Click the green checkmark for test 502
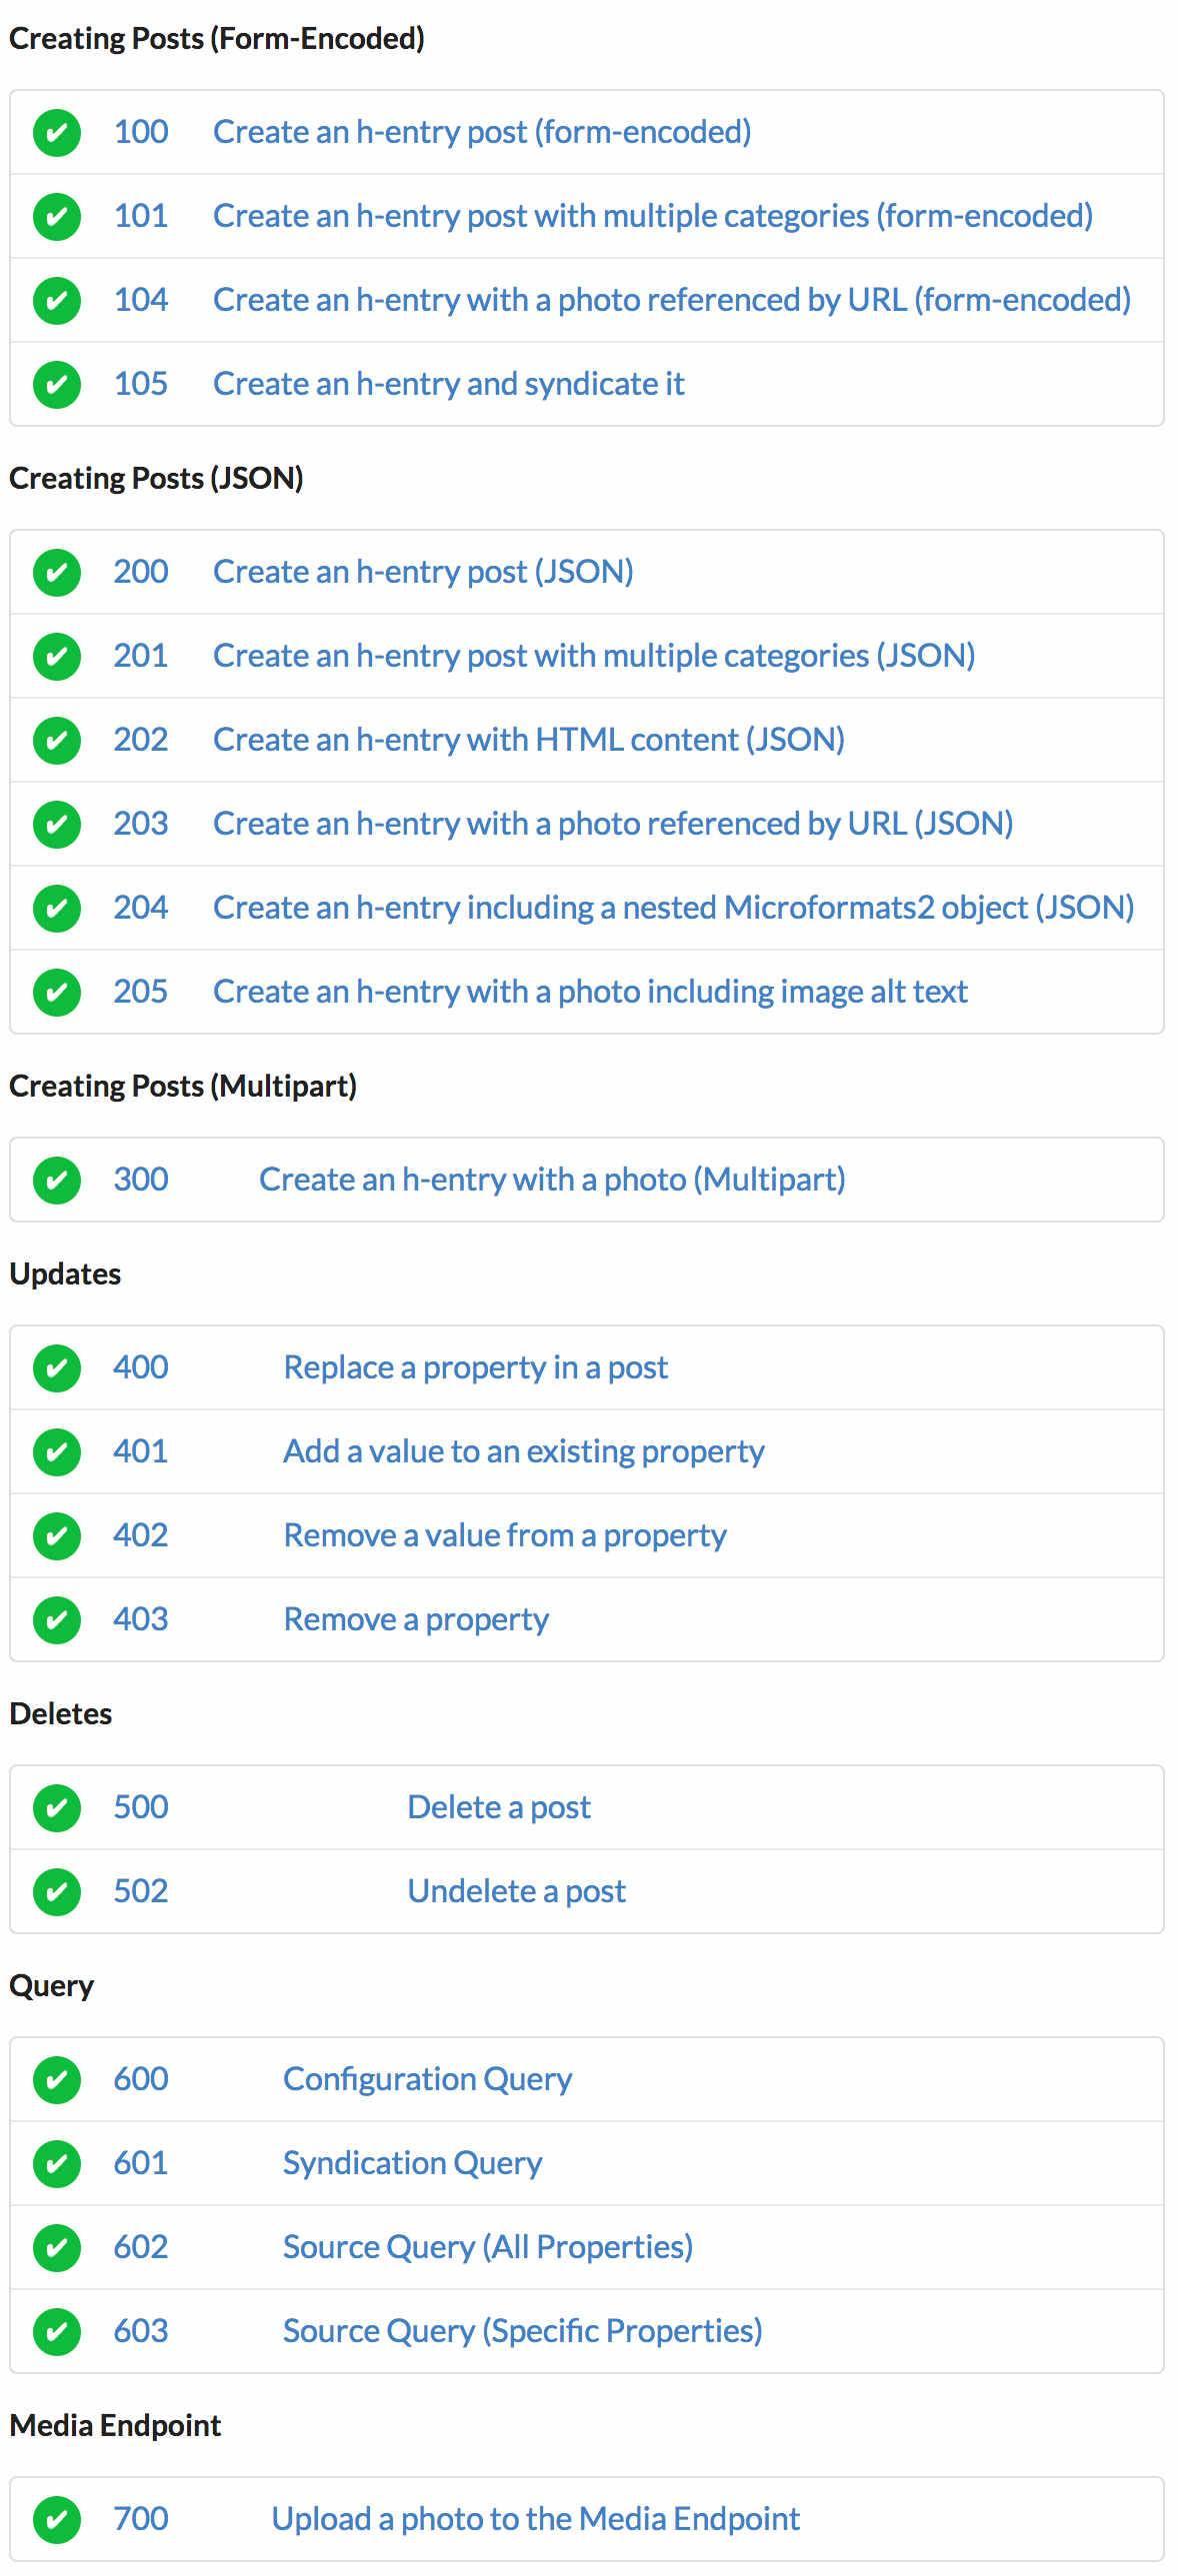1178x2576 pixels. pos(57,1892)
